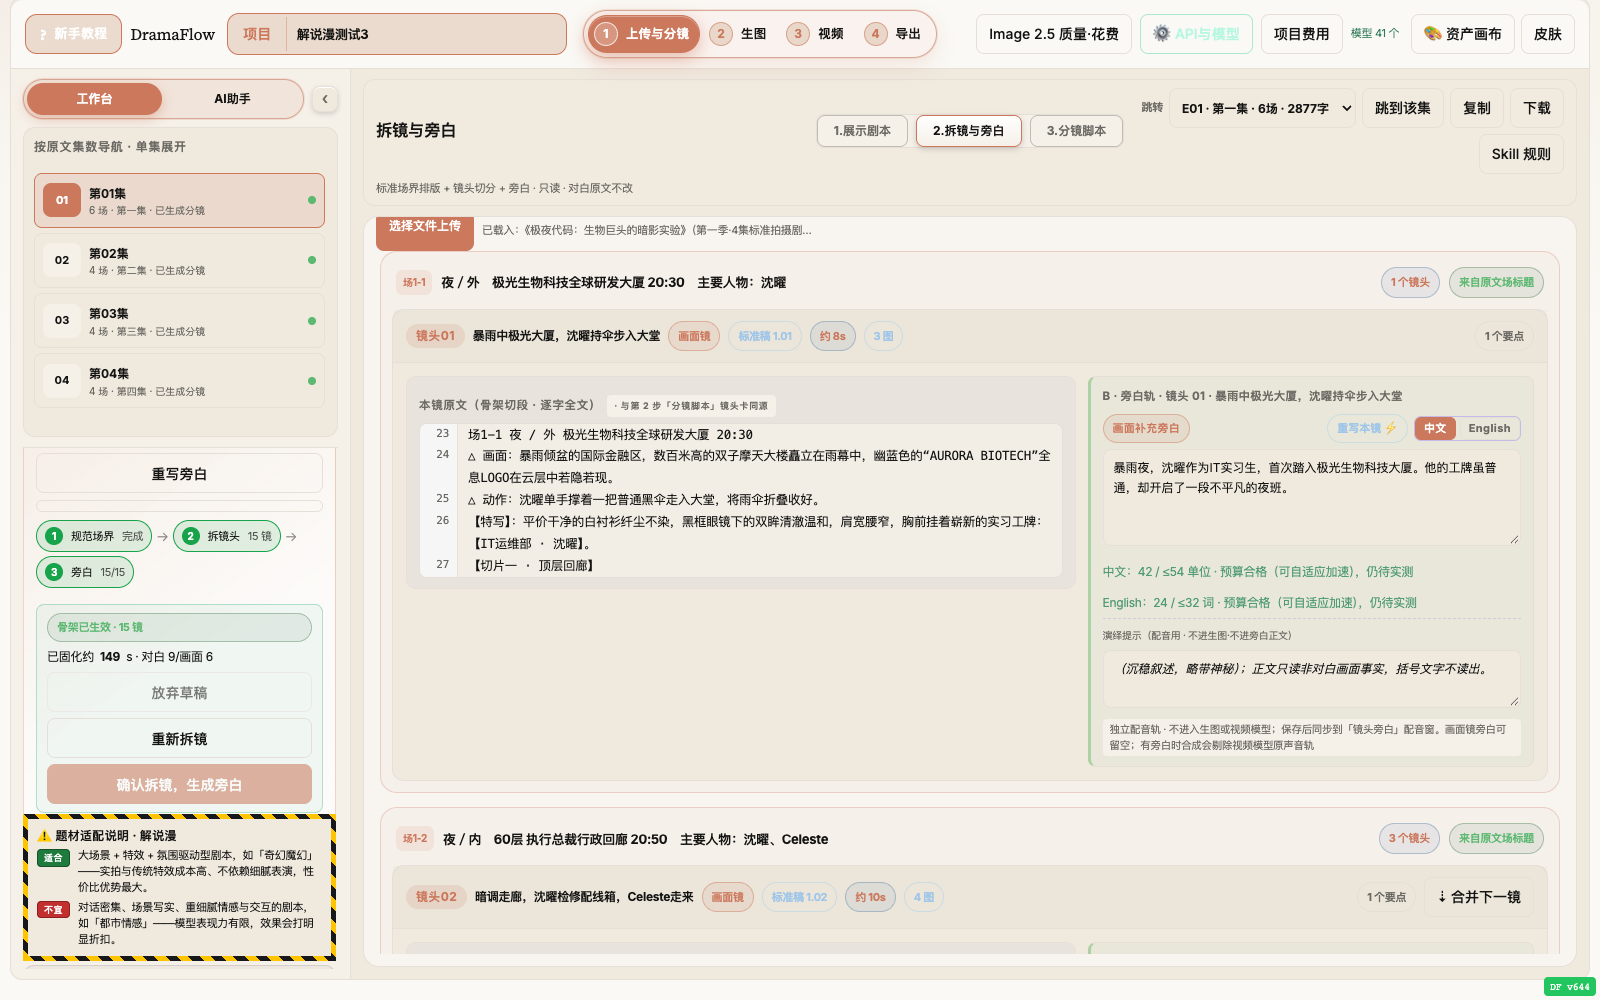
Task: Click 重写旁白 button
Action: [179, 474]
